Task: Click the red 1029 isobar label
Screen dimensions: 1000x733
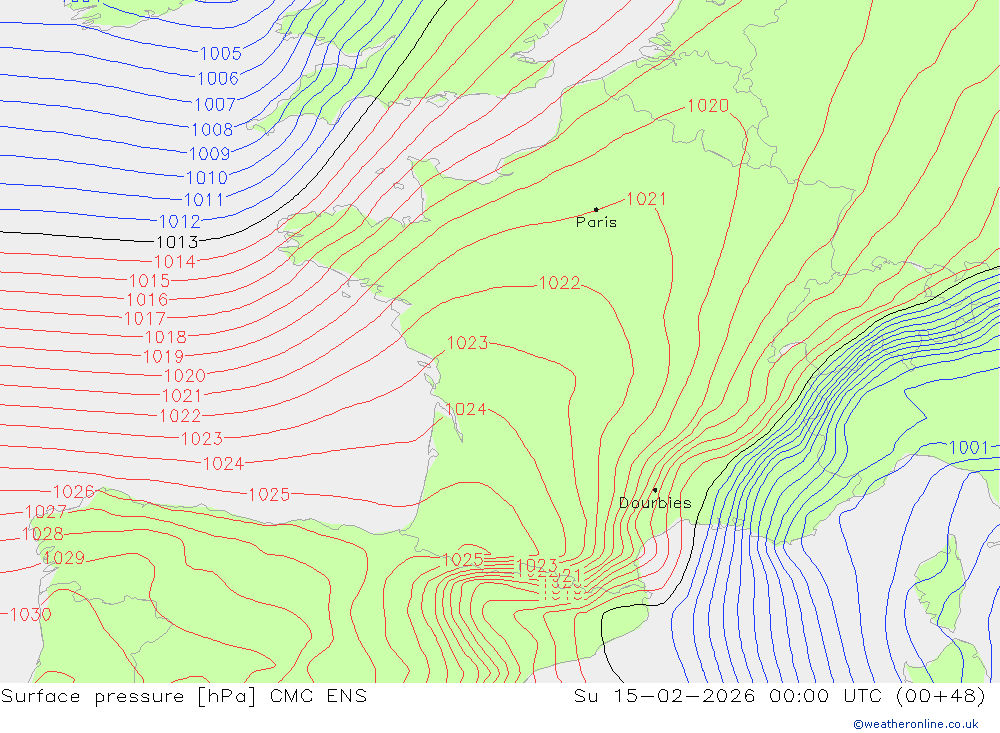Action: (64, 558)
